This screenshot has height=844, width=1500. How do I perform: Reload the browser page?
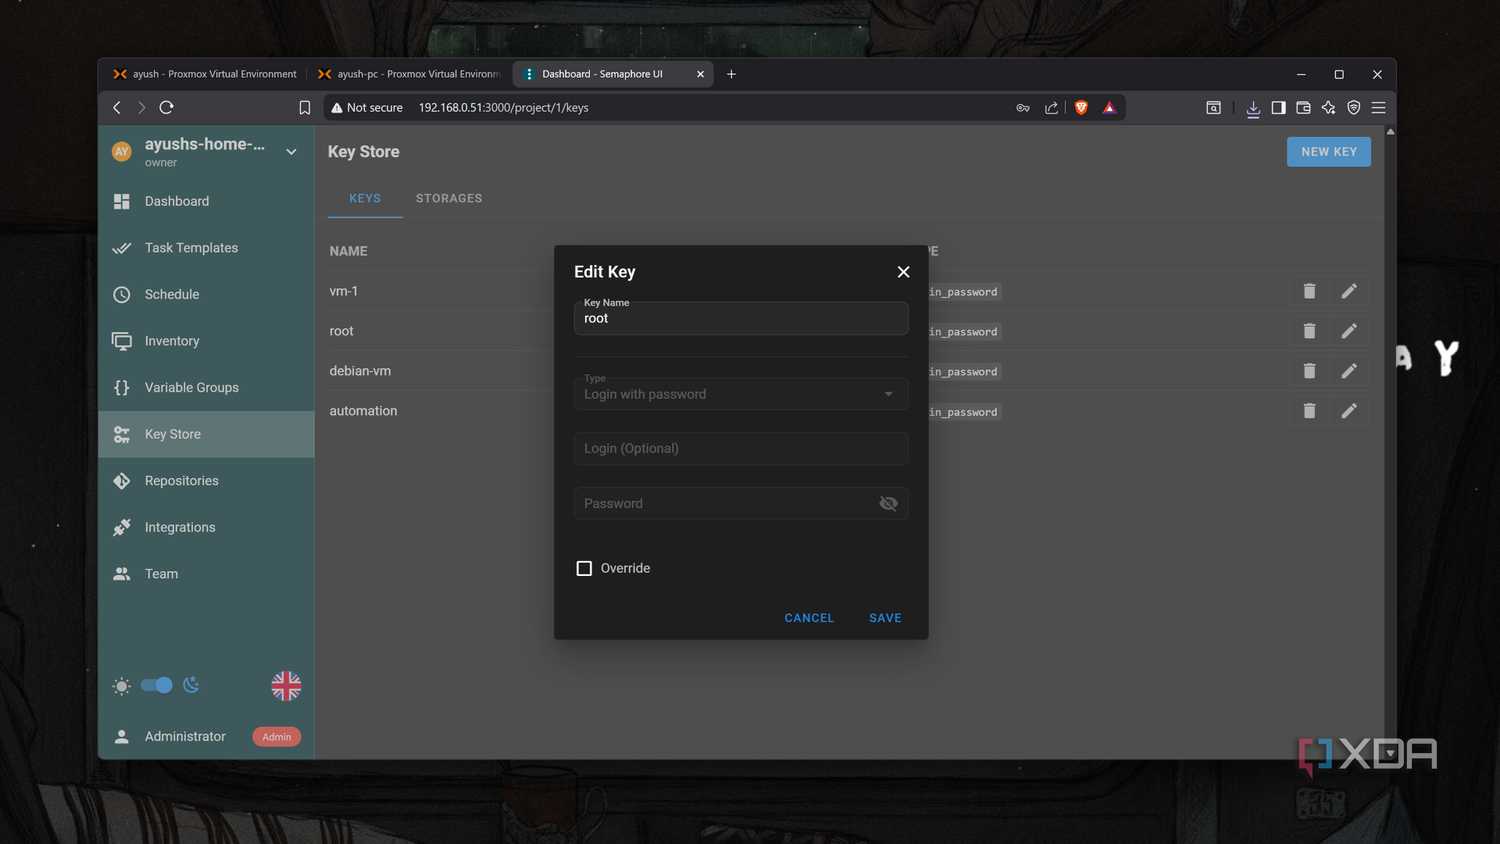point(167,107)
